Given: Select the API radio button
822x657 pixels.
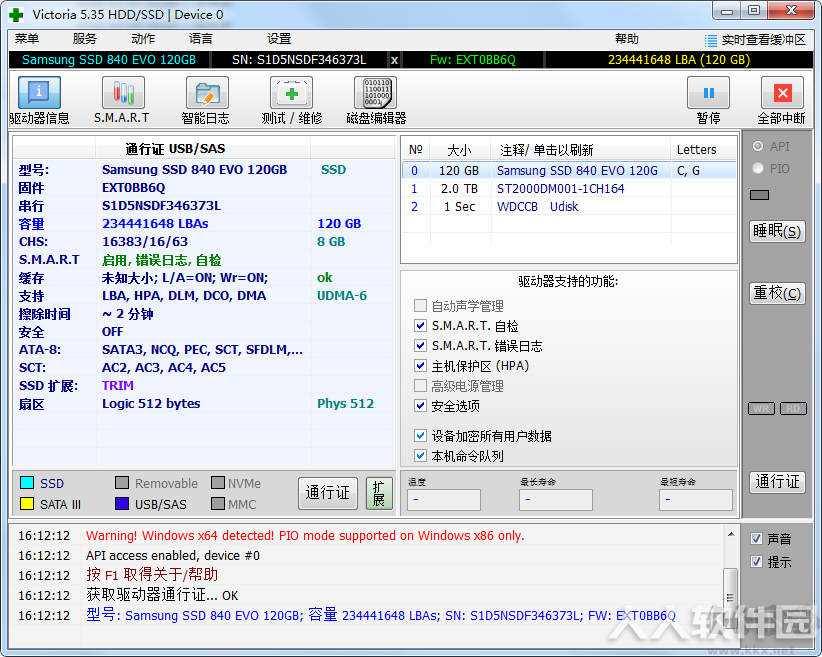Looking at the screenshot, I should point(758,146).
